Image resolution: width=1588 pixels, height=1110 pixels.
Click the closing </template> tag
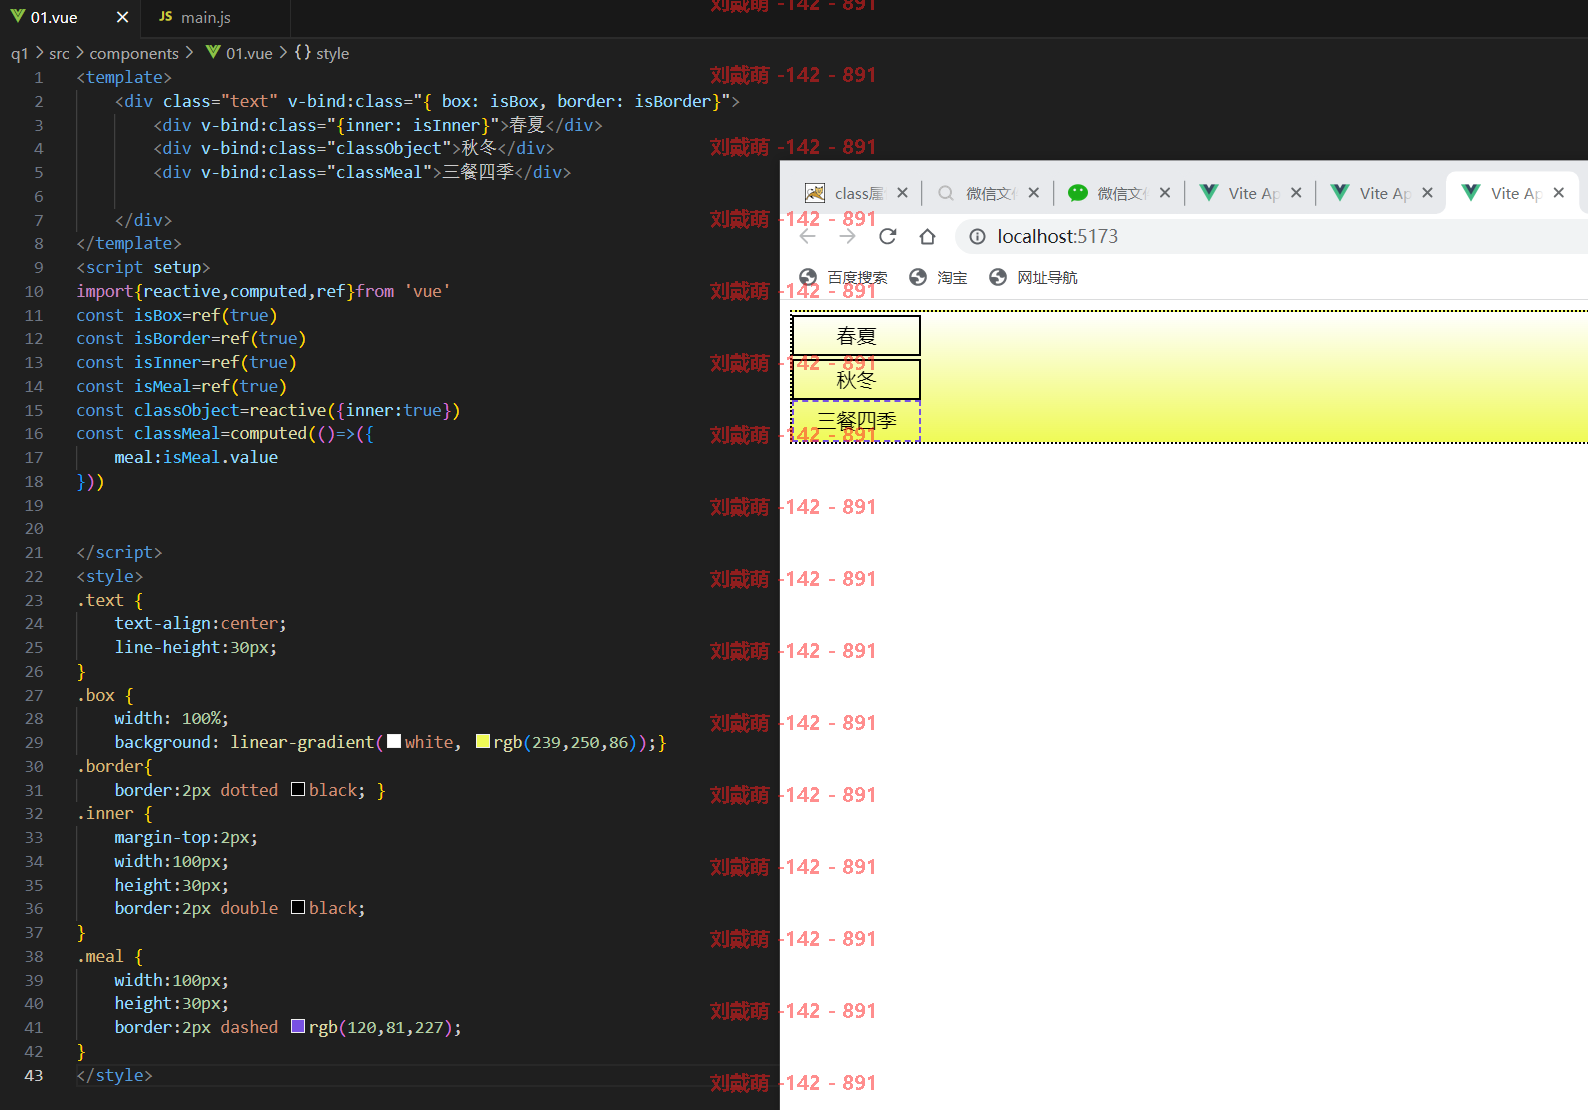click(x=129, y=243)
